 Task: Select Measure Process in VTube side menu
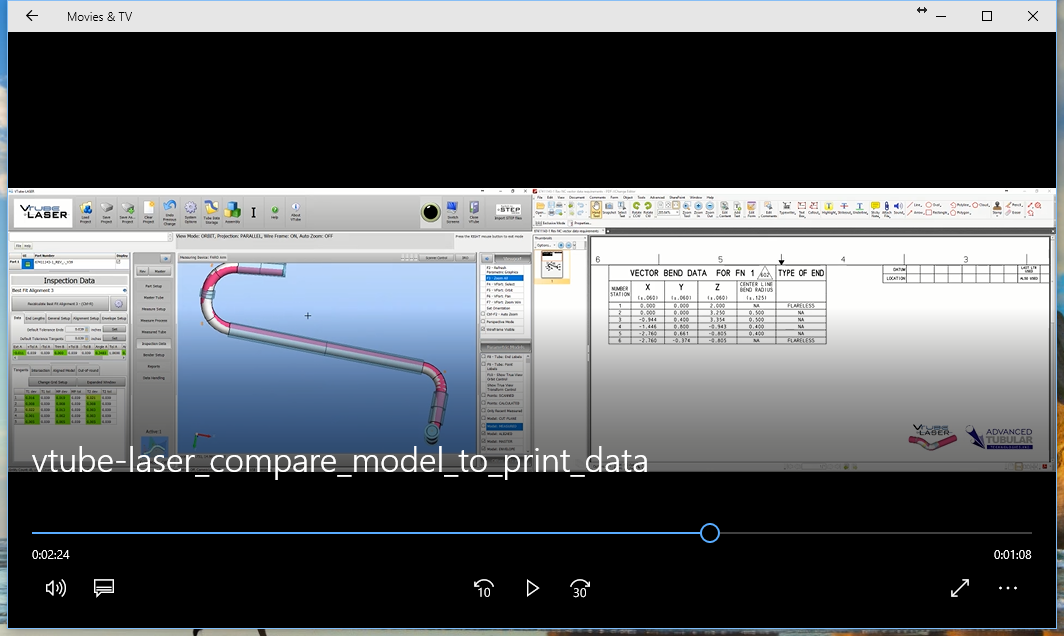[x=153, y=320]
